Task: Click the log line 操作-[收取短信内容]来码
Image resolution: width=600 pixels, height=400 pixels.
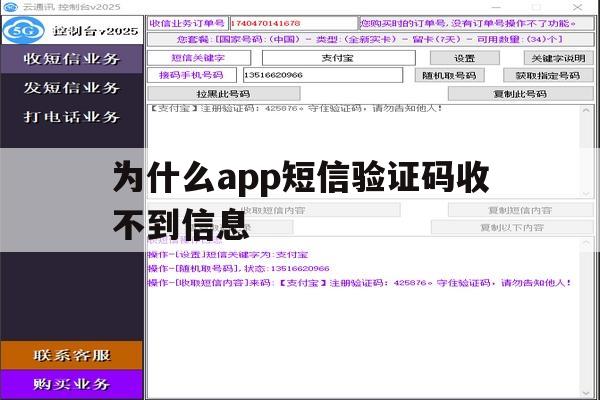Action: (x=360, y=283)
